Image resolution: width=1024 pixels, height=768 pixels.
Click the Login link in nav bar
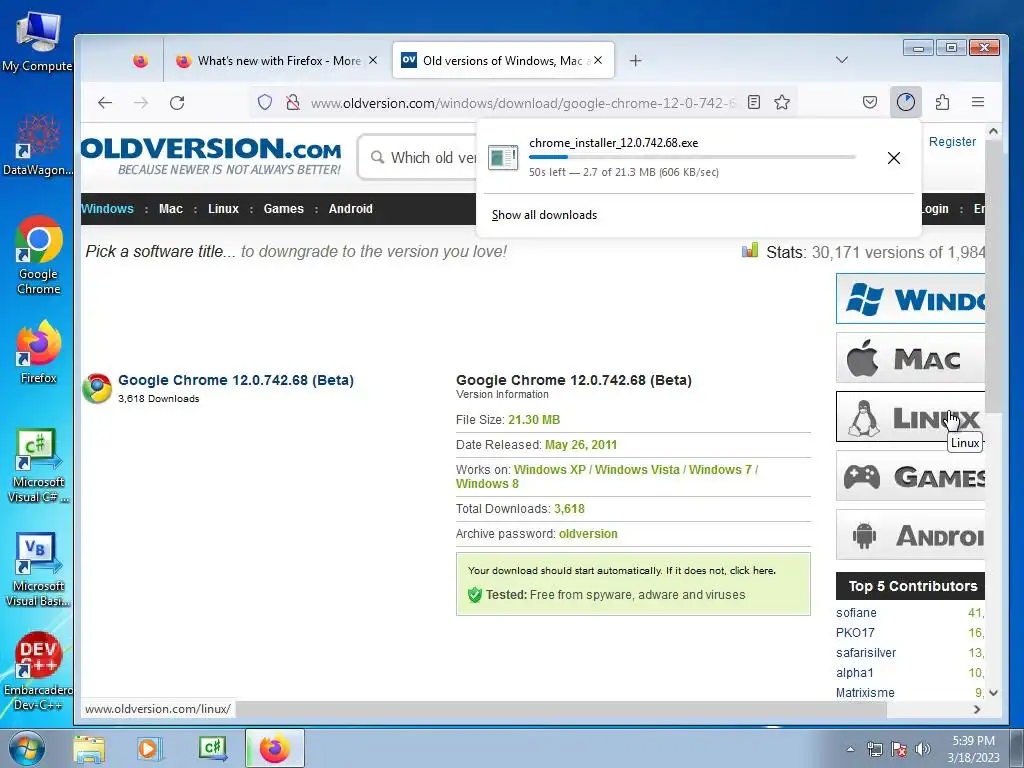(935, 209)
